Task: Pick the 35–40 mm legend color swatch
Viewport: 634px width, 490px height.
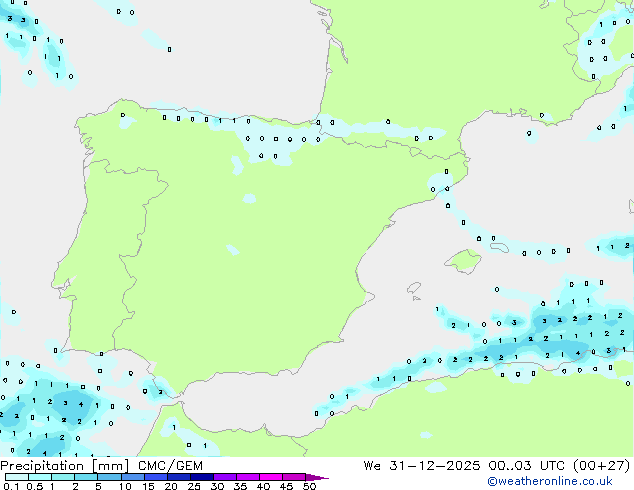Action: 247,477
